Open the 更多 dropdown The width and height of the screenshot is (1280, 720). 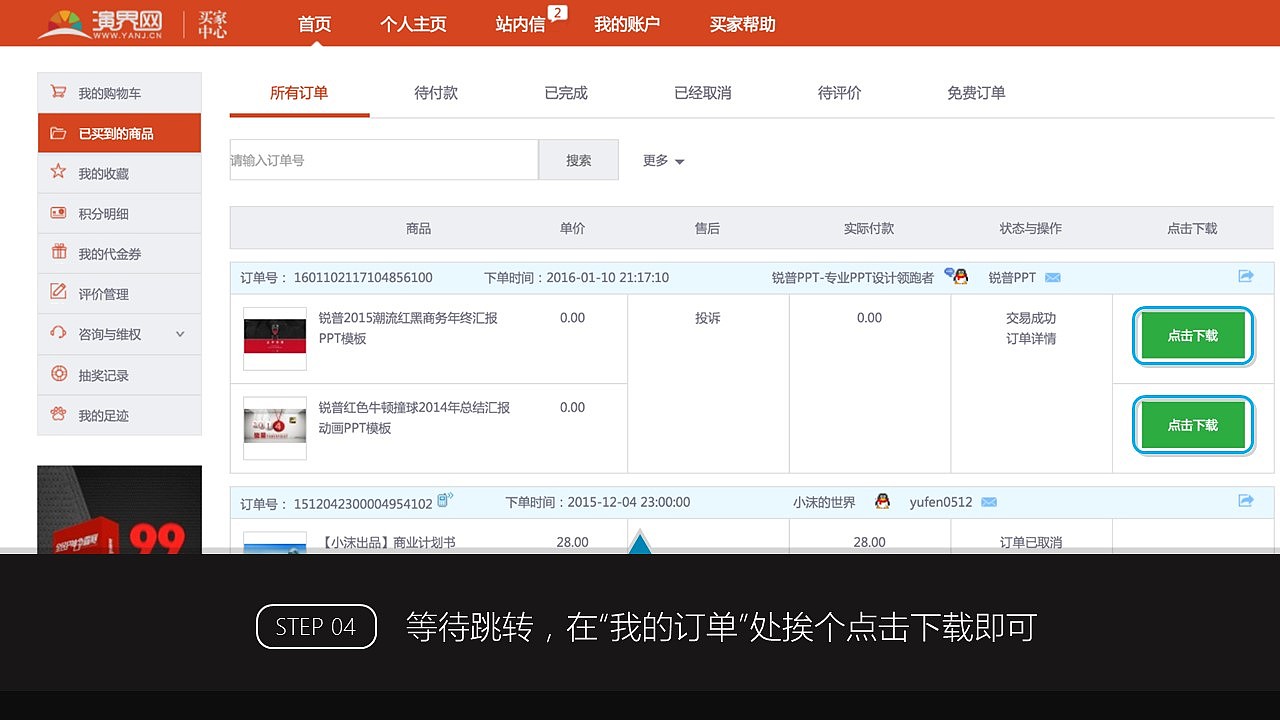(662, 160)
